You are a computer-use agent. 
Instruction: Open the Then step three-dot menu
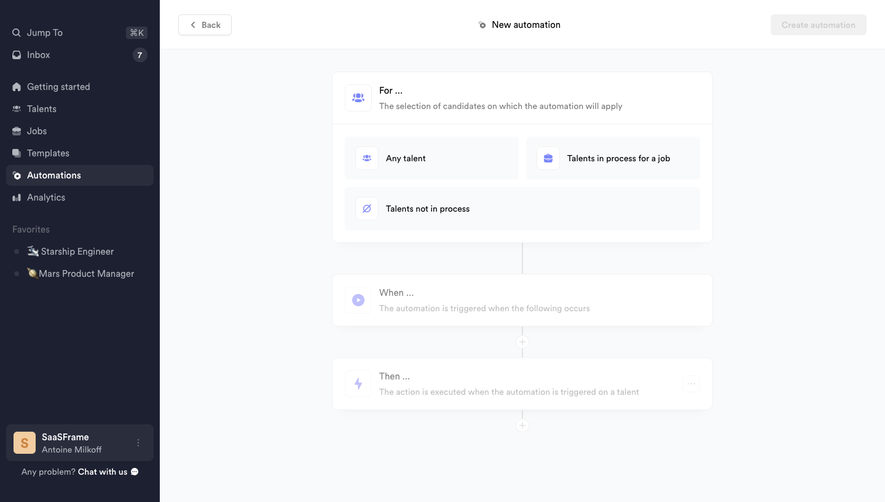[x=691, y=384]
